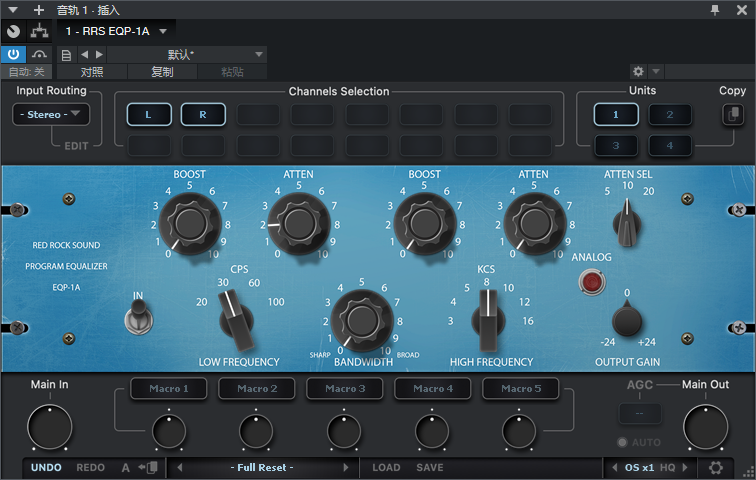
Task: Click the sidechain routing icon
Action: tap(41, 32)
